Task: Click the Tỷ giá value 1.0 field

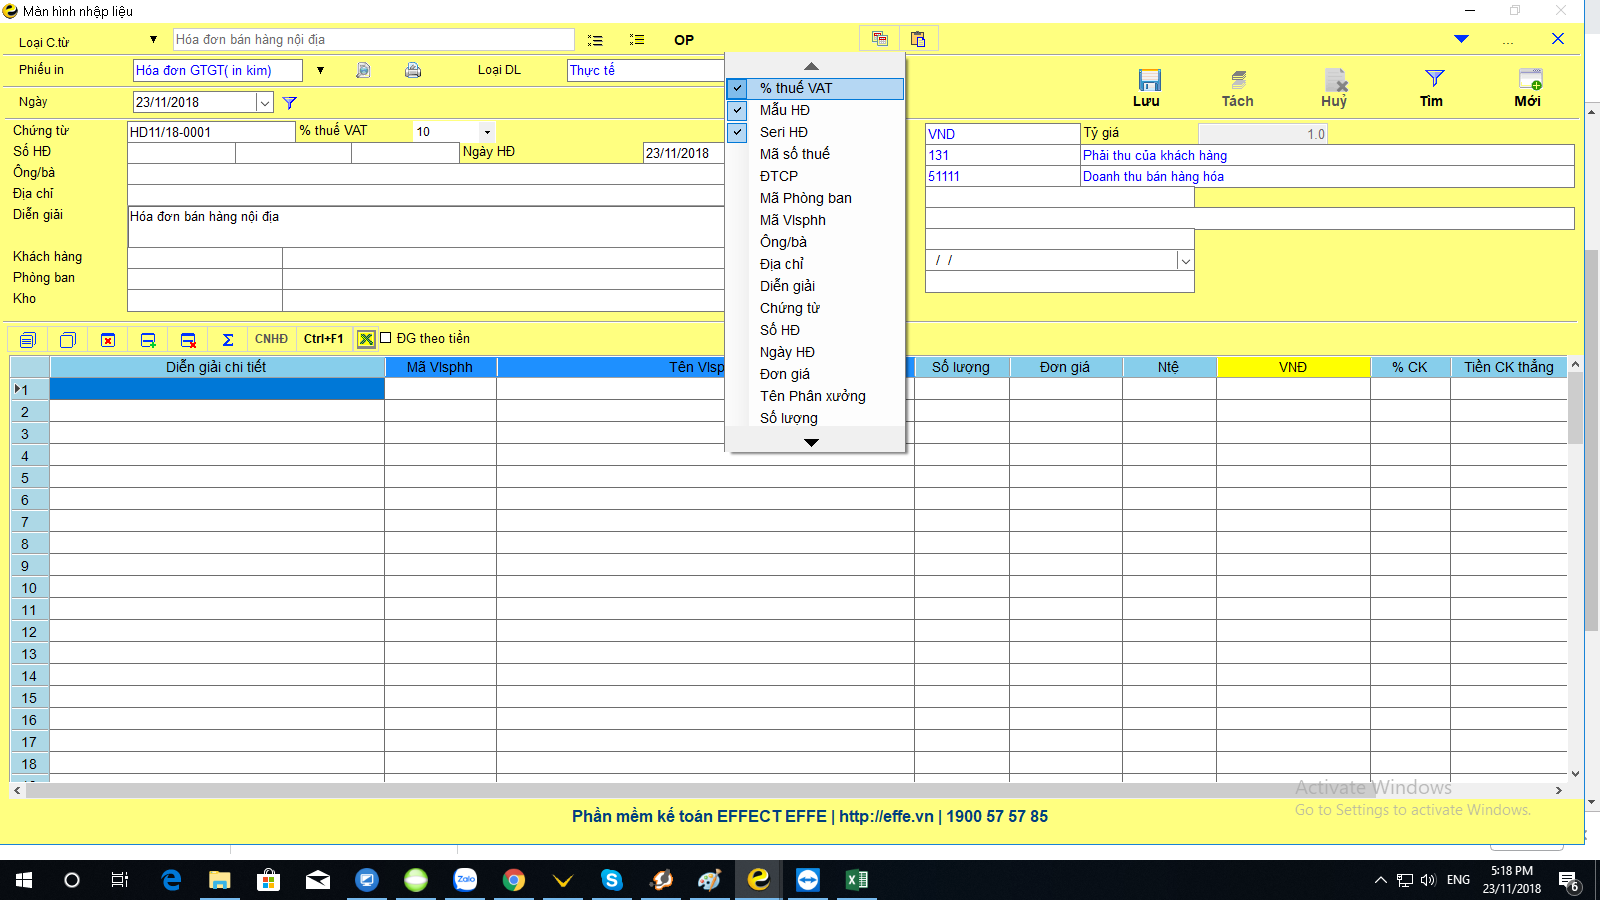Action: [1263, 134]
